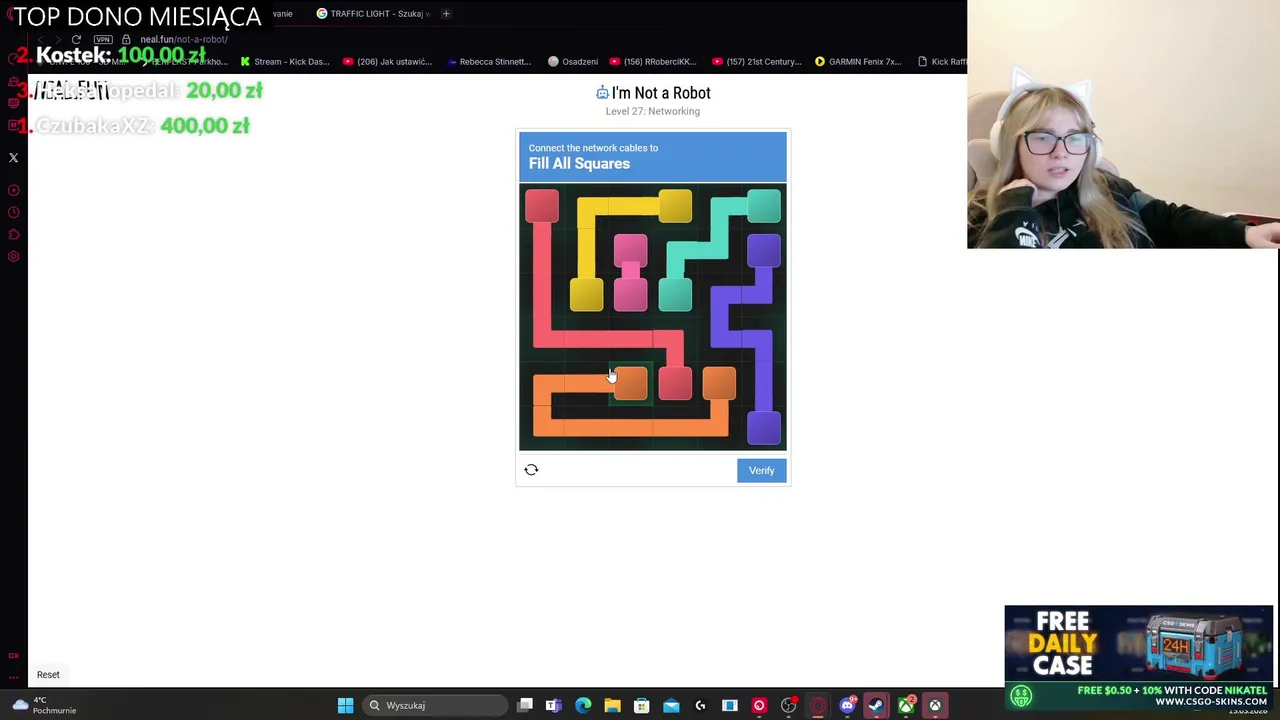Switch to Opera GX in the taskbar
The height and width of the screenshot is (720, 1280).
point(818,706)
